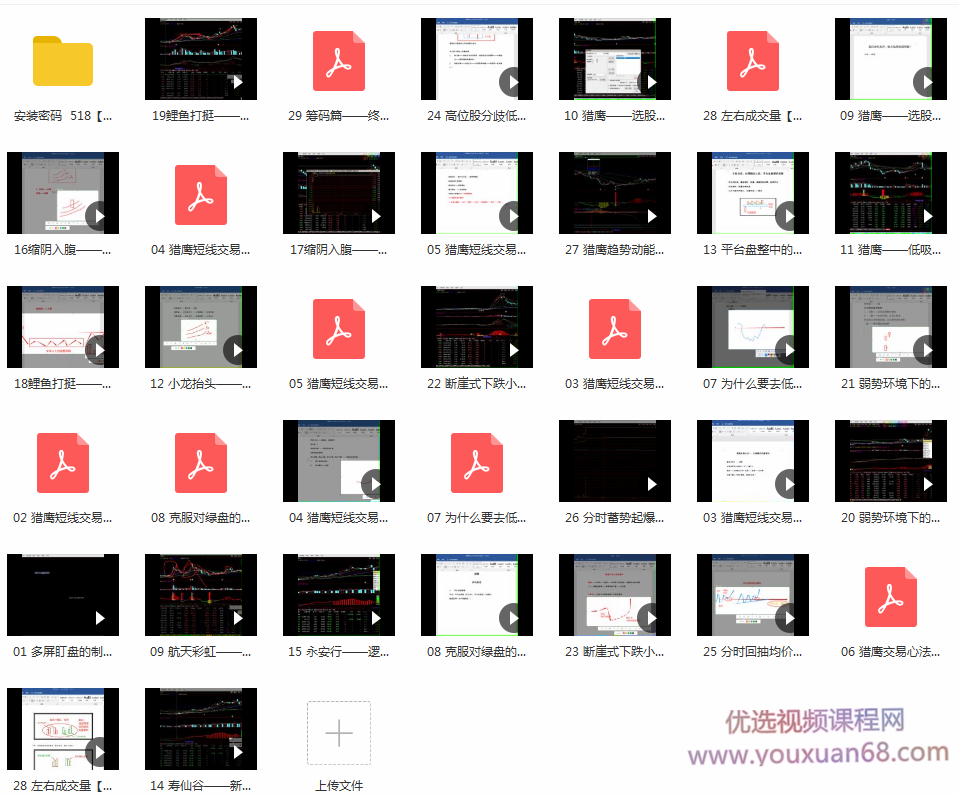
Task: Open the 19鲤鱼打挺 video thumbnail
Action: 200,59
